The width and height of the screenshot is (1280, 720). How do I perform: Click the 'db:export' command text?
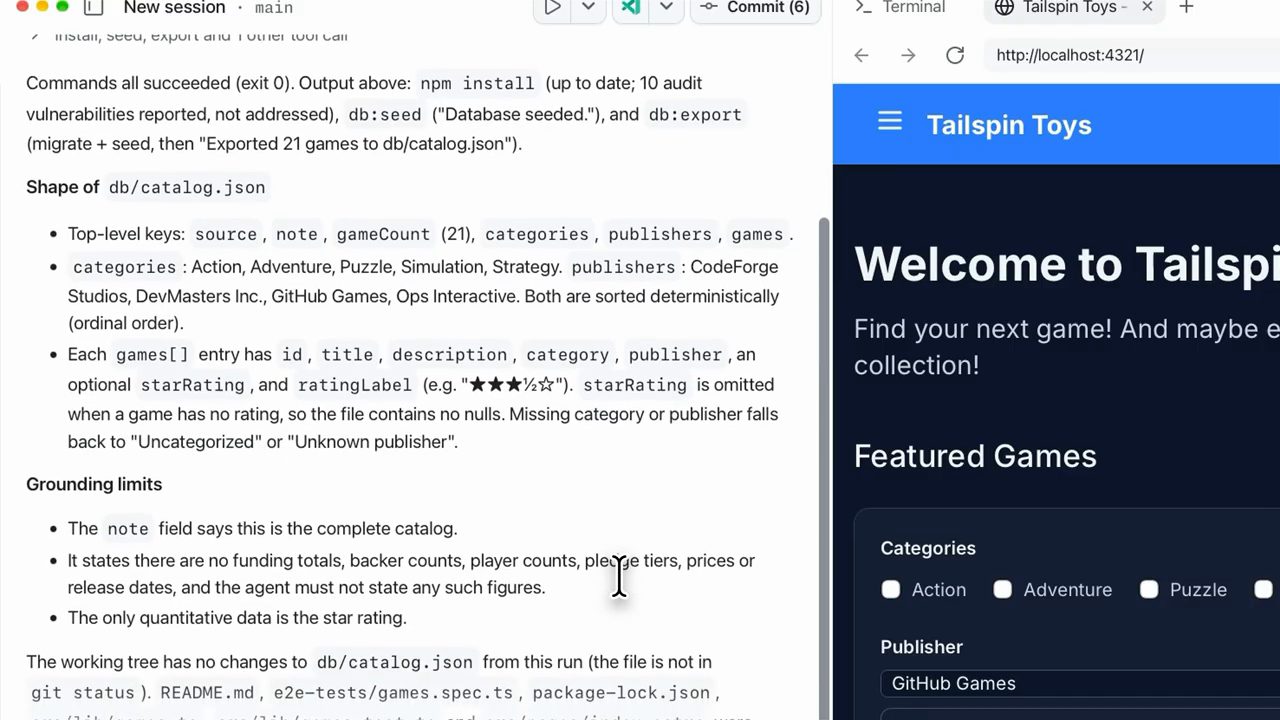coord(695,115)
